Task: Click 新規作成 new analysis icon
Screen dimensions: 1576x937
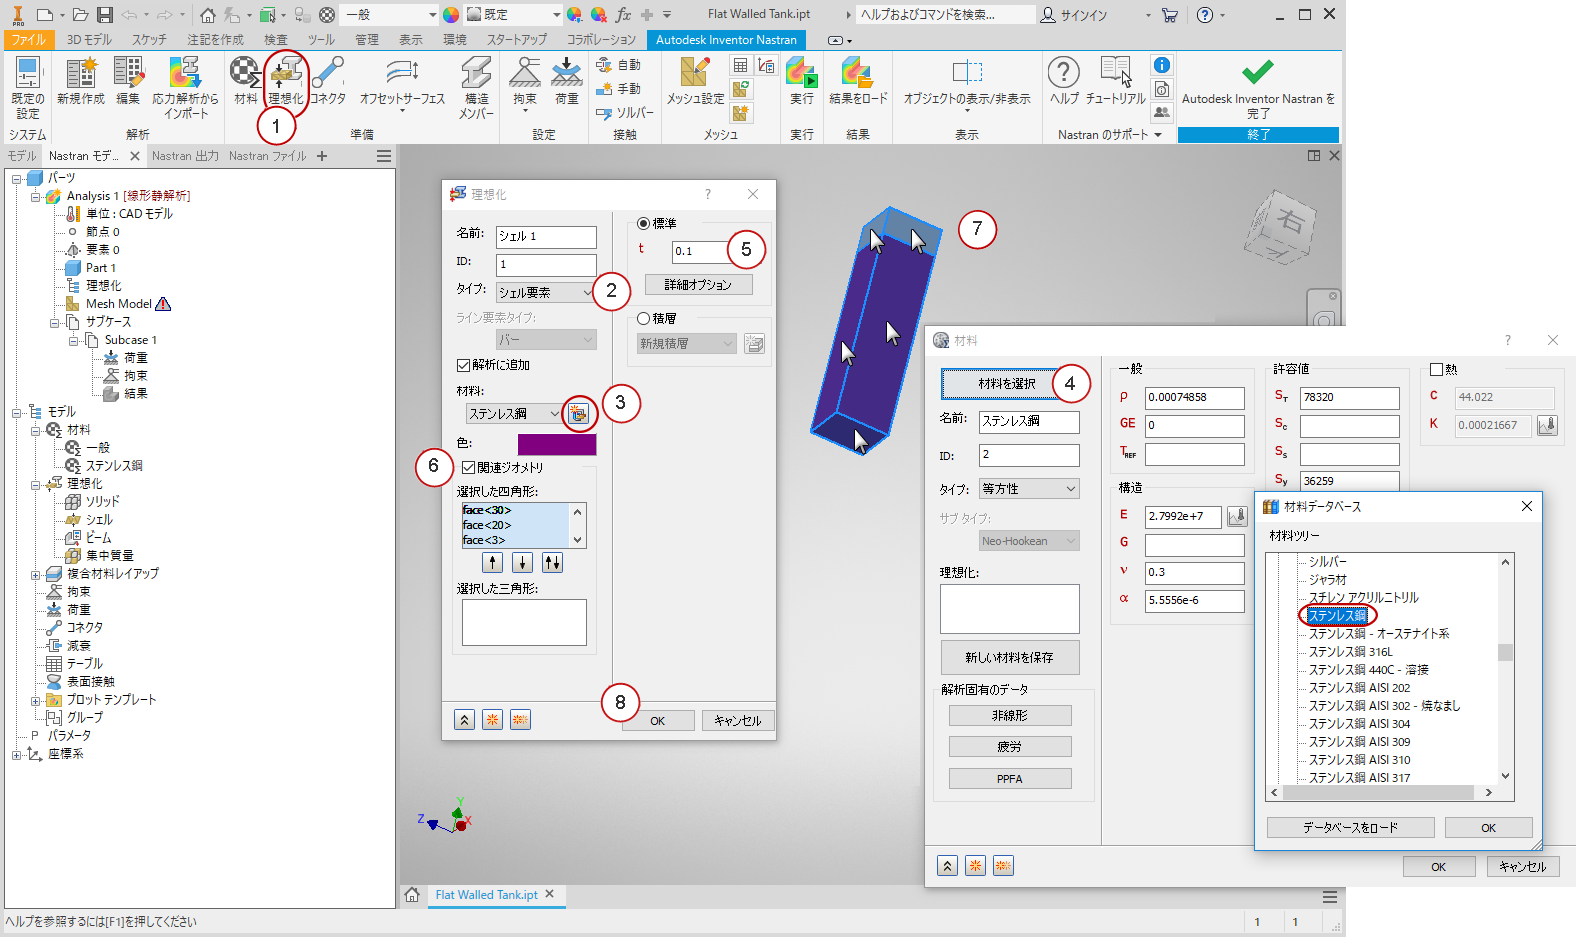Action: 81,80
